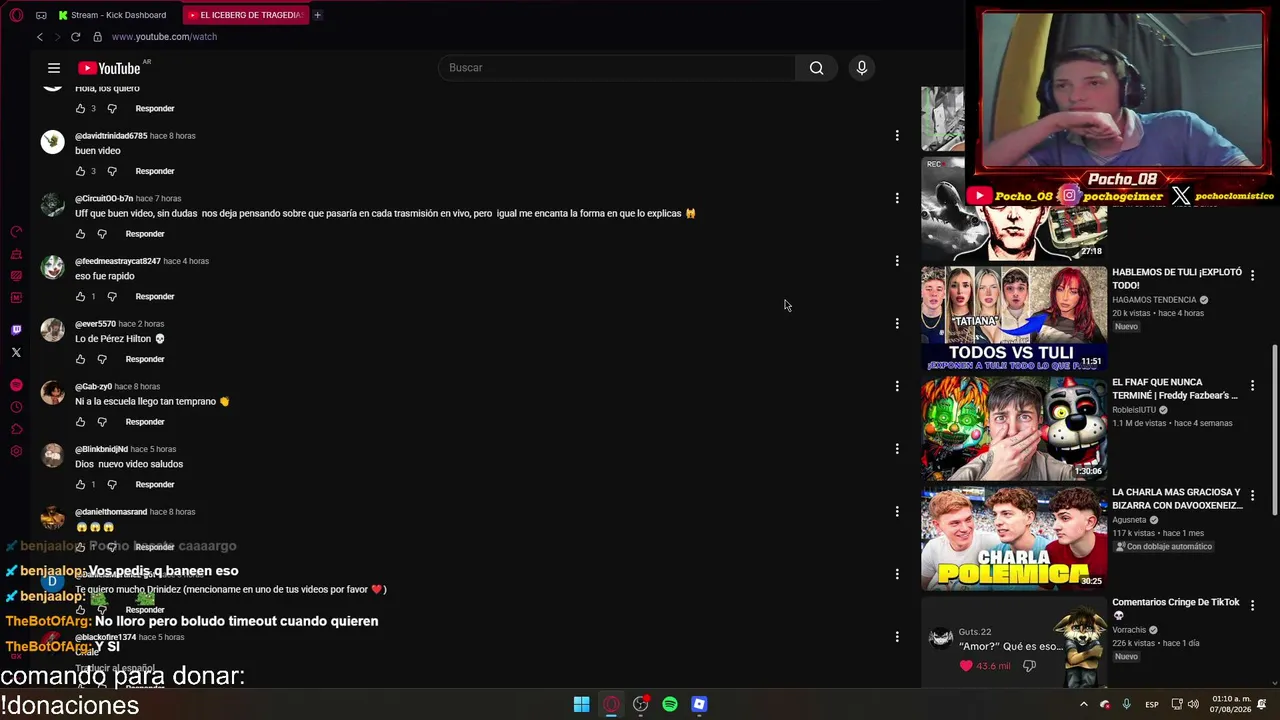Open options menu for @davidtrinidad6785 comment
The width and height of the screenshot is (1280, 720).
[x=897, y=136]
